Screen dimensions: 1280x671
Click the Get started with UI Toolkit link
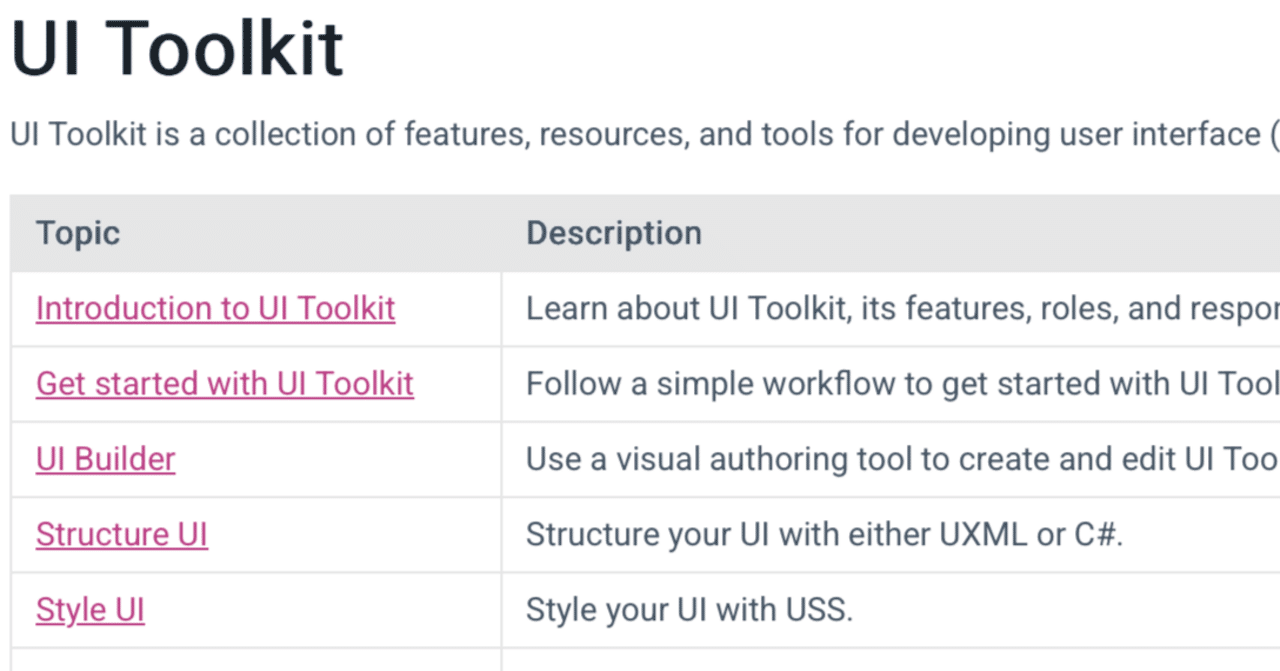[x=224, y=383]
